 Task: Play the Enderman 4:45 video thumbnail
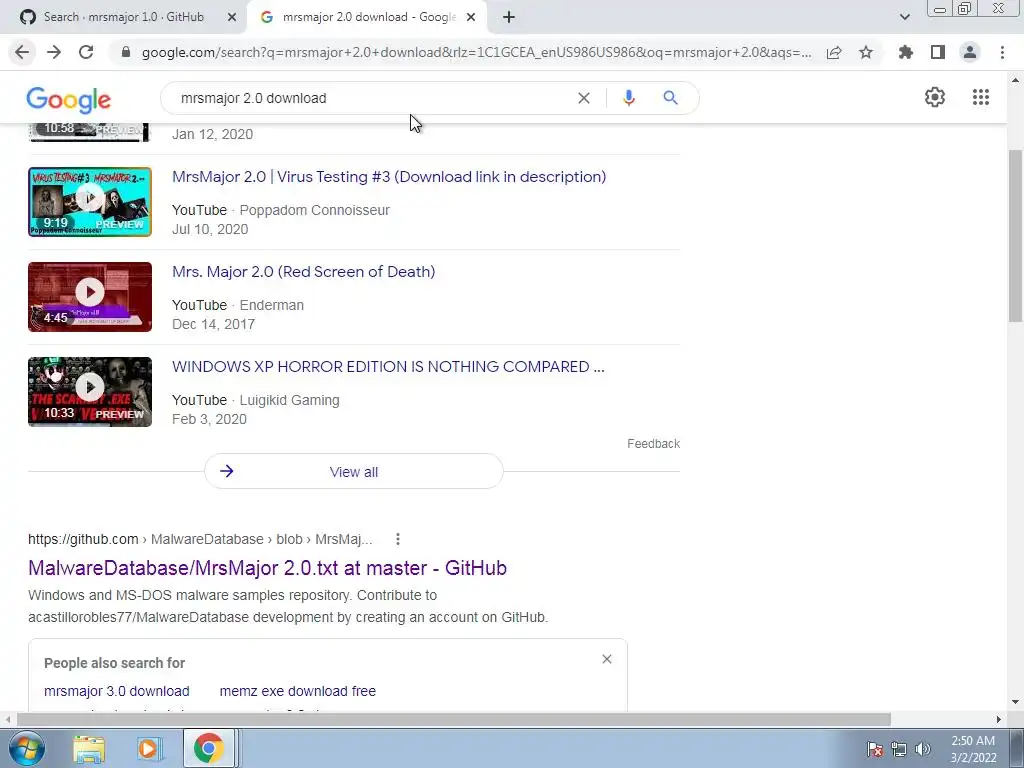(x=90, y=296)
